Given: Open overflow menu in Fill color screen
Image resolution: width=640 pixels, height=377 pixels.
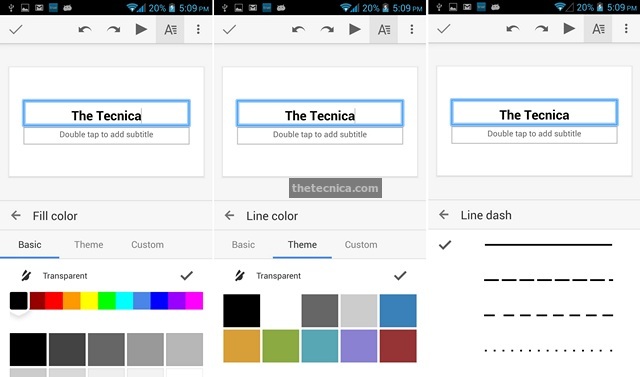Looking at the screenshot, I should click(198, 29).
